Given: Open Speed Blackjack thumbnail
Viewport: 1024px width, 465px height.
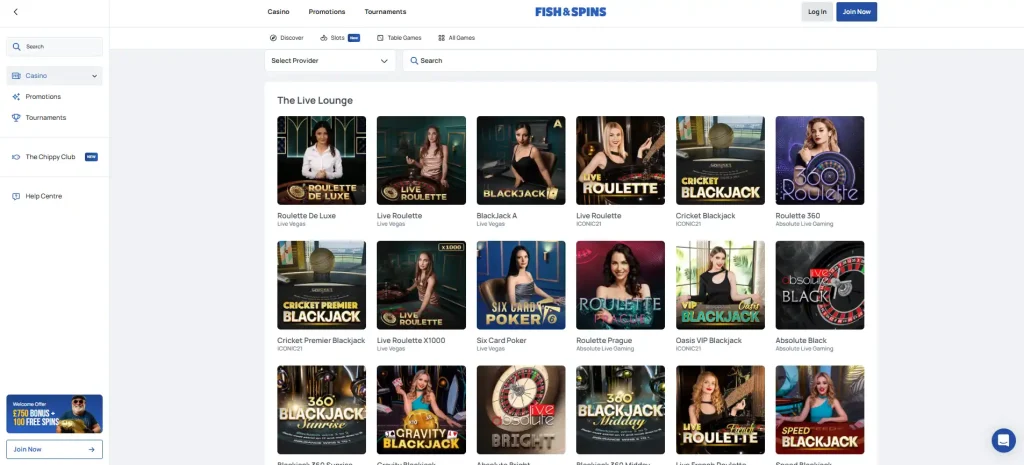Looking at the screenshot, I should coord(820,410).
